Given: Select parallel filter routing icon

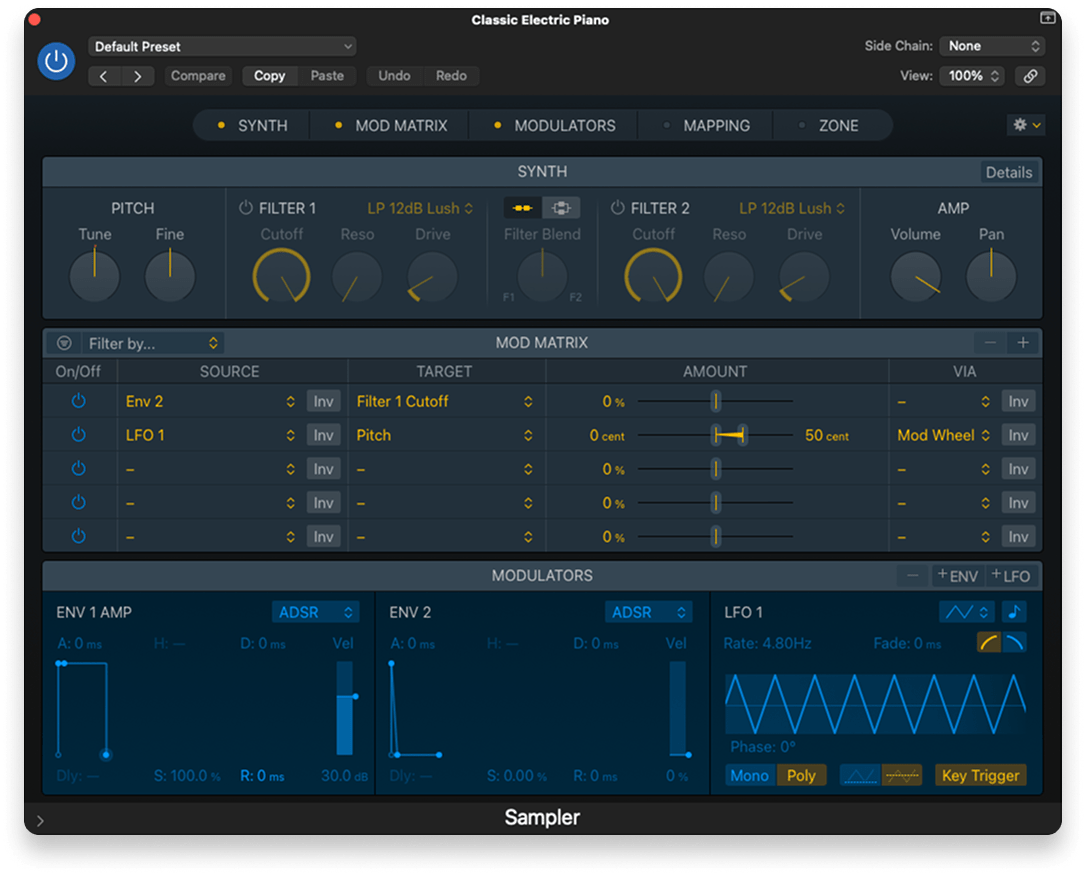Looking at the screenshot, I should pos(561,208).
